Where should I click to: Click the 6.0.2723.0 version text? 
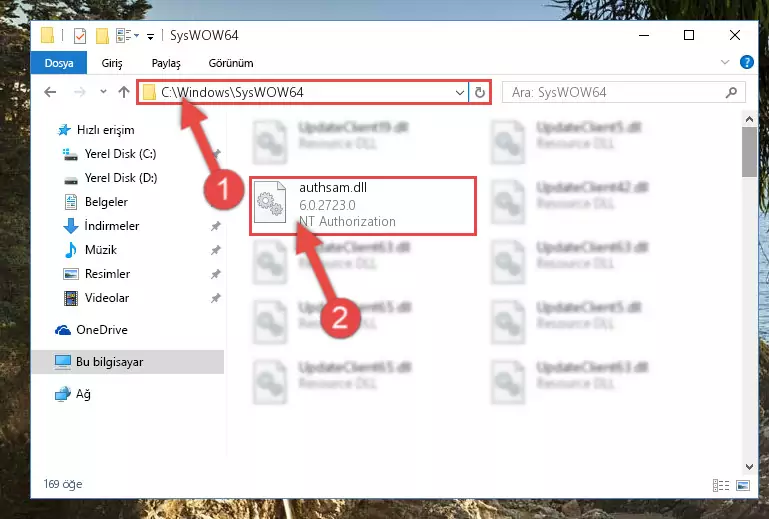[x=327, y=205]
